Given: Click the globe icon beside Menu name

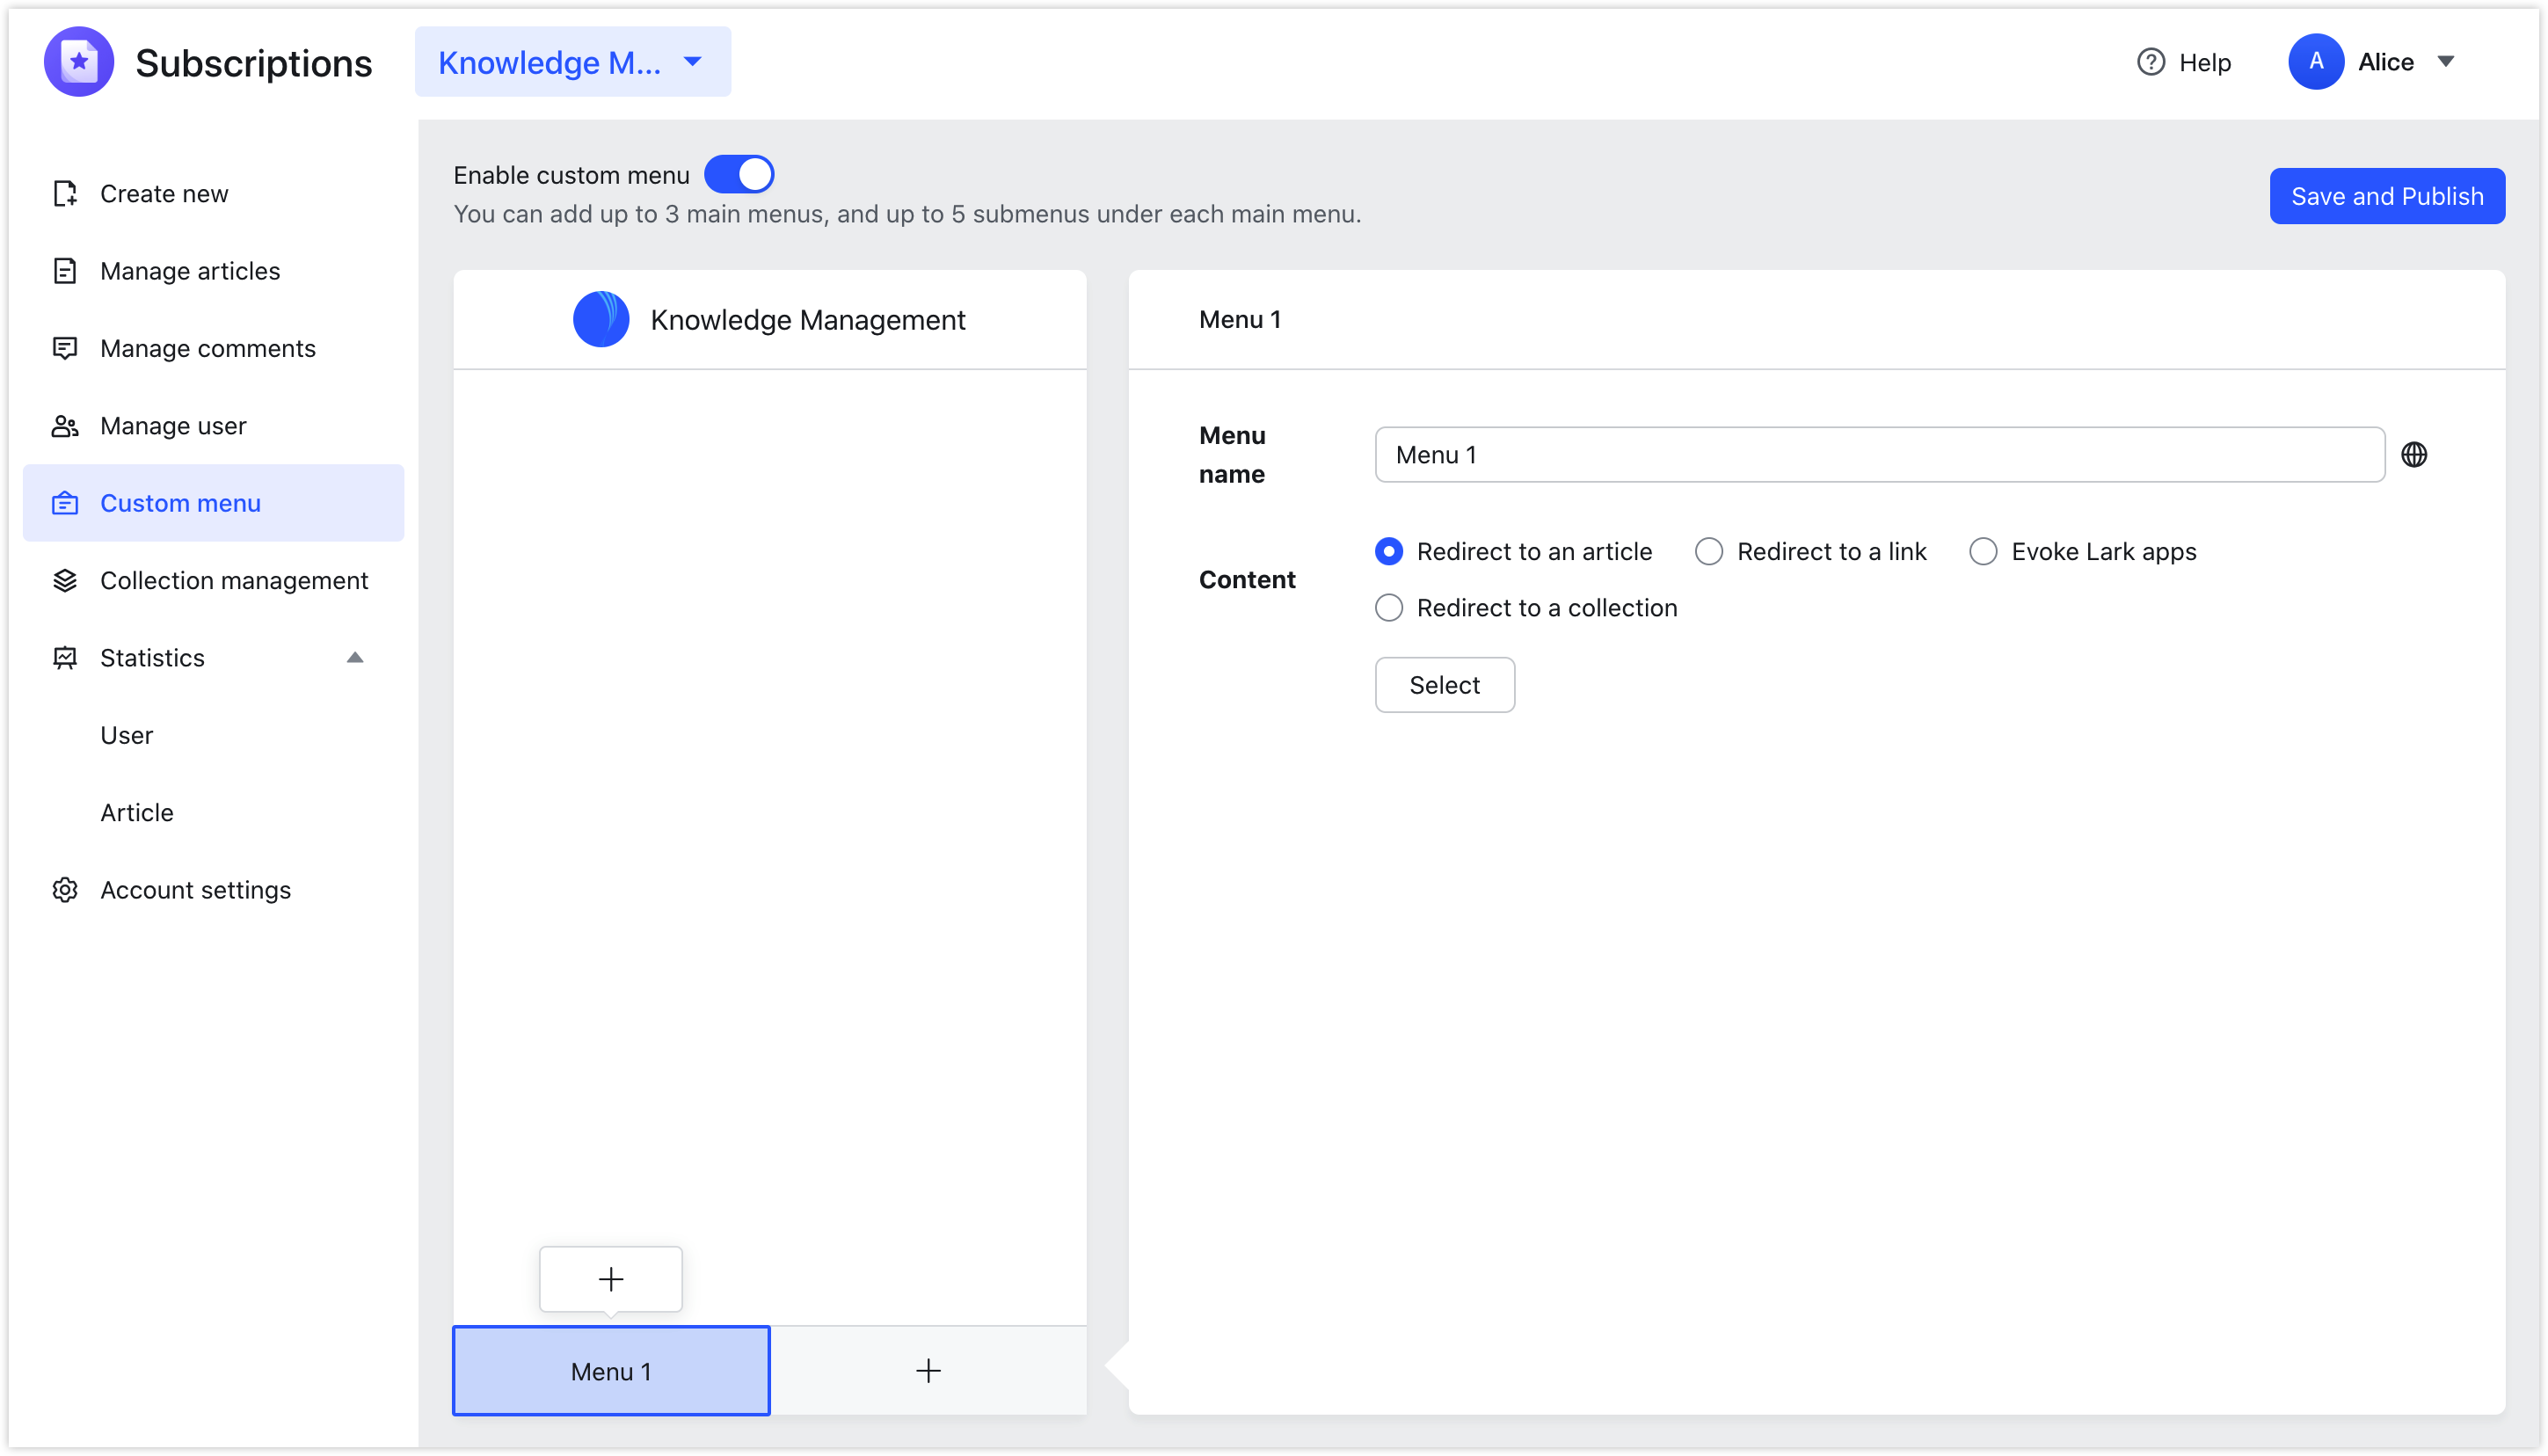Looking at the screenshot, I should [x=2414, y=454].
